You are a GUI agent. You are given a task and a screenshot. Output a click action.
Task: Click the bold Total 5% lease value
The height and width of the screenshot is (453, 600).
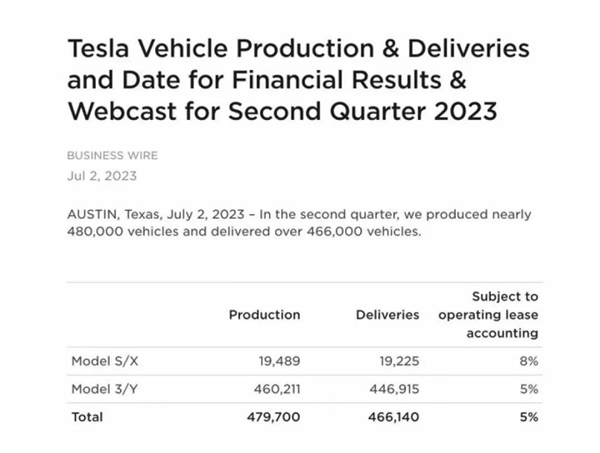point(529,417)
